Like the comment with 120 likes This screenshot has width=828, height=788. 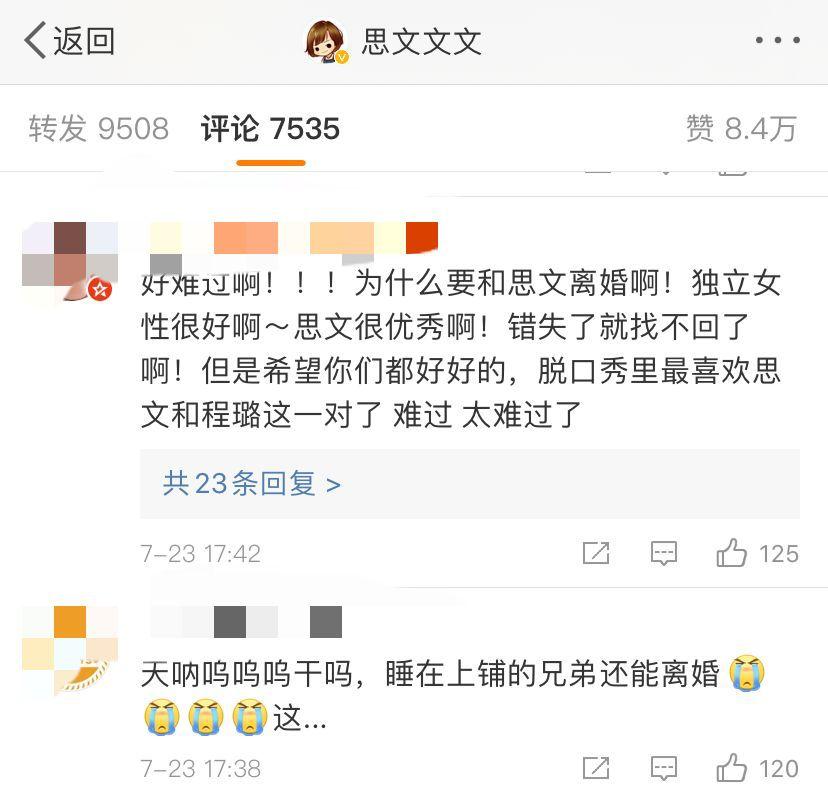[x=757, y=768]
